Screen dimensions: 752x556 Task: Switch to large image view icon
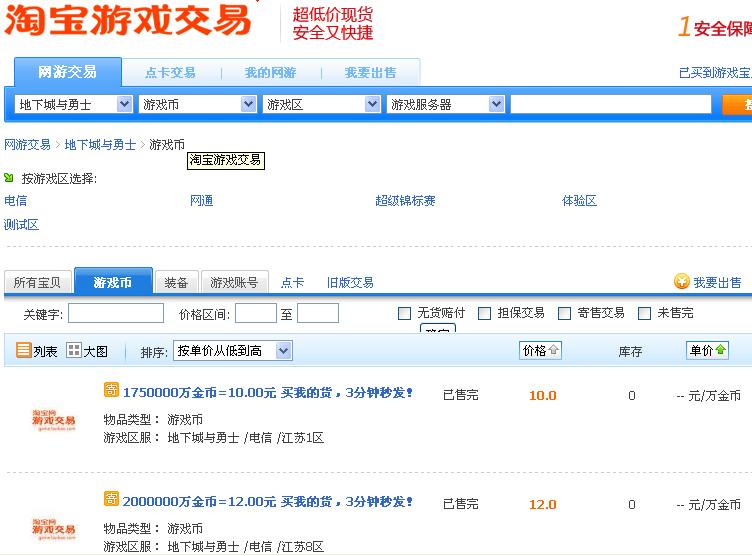73,350
